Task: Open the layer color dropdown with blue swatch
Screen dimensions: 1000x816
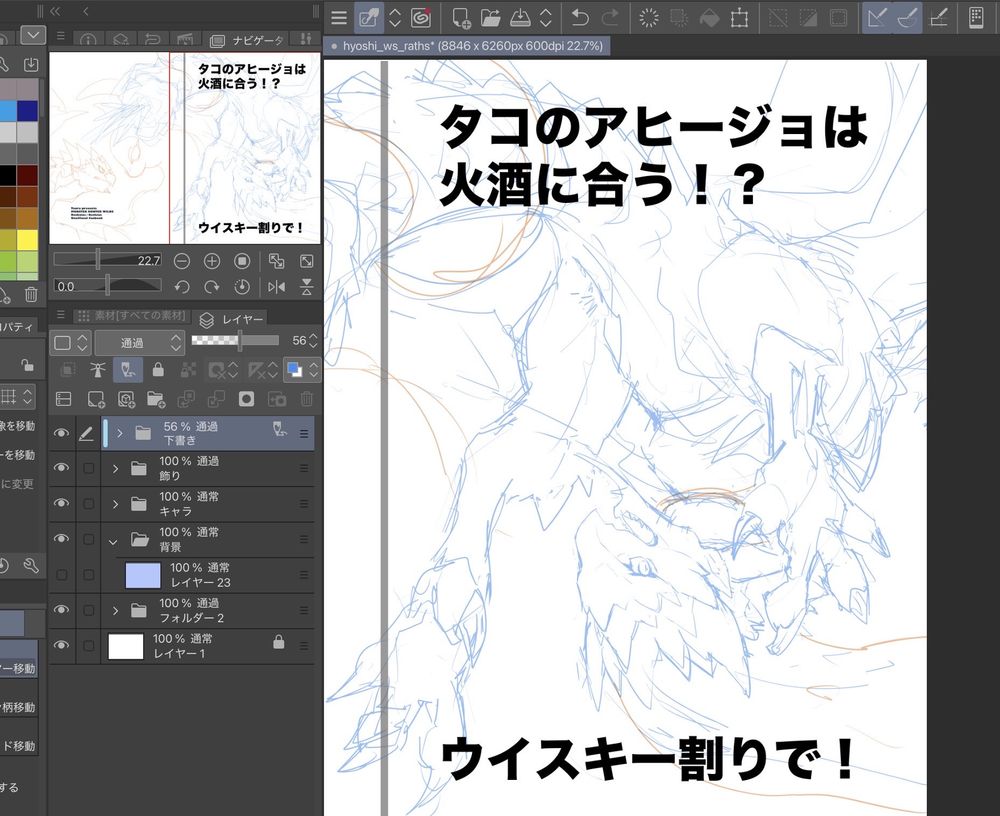Action: pos(302,370)
